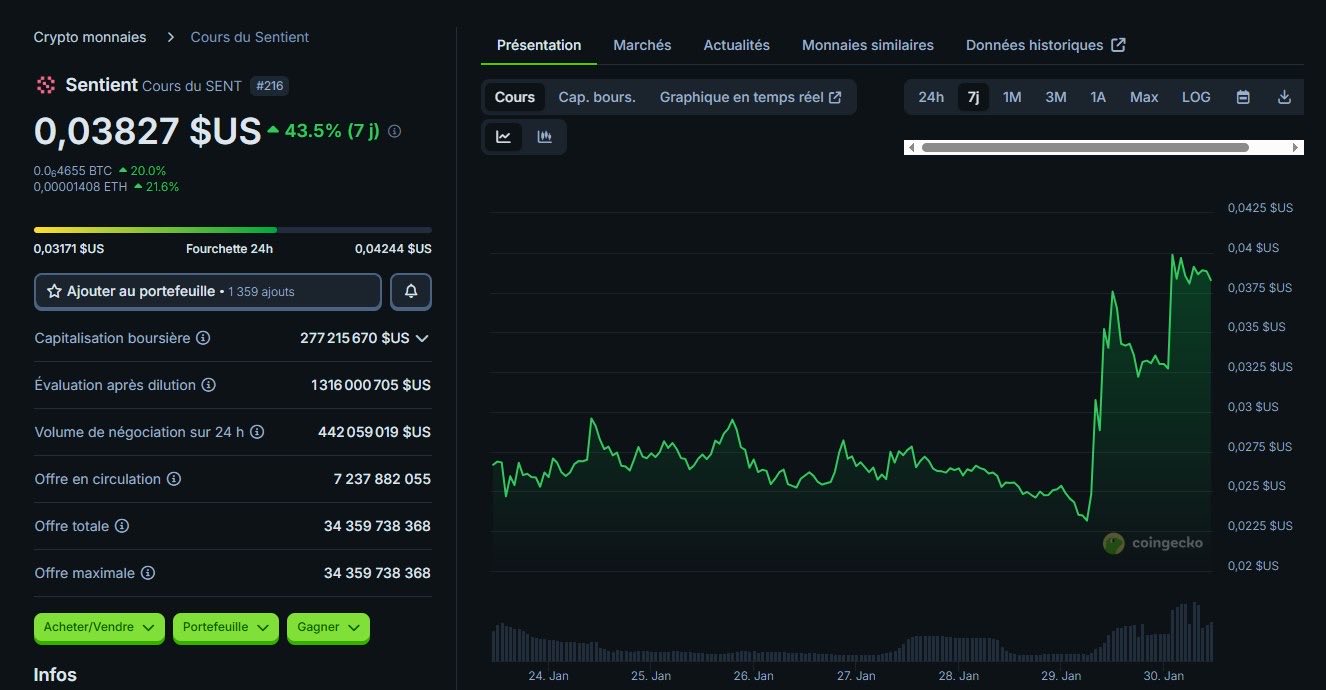Select the 1A time range

coord(1098,97)
